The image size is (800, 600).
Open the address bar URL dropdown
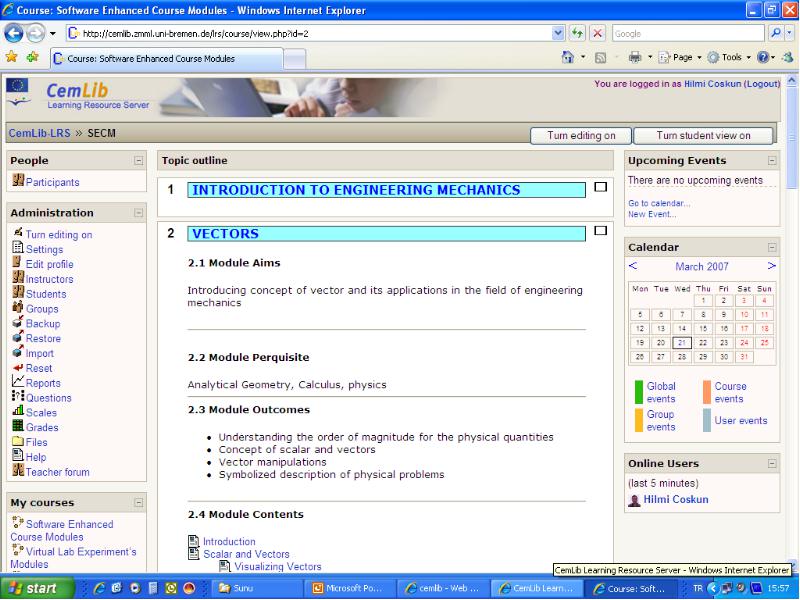(558, 34)
